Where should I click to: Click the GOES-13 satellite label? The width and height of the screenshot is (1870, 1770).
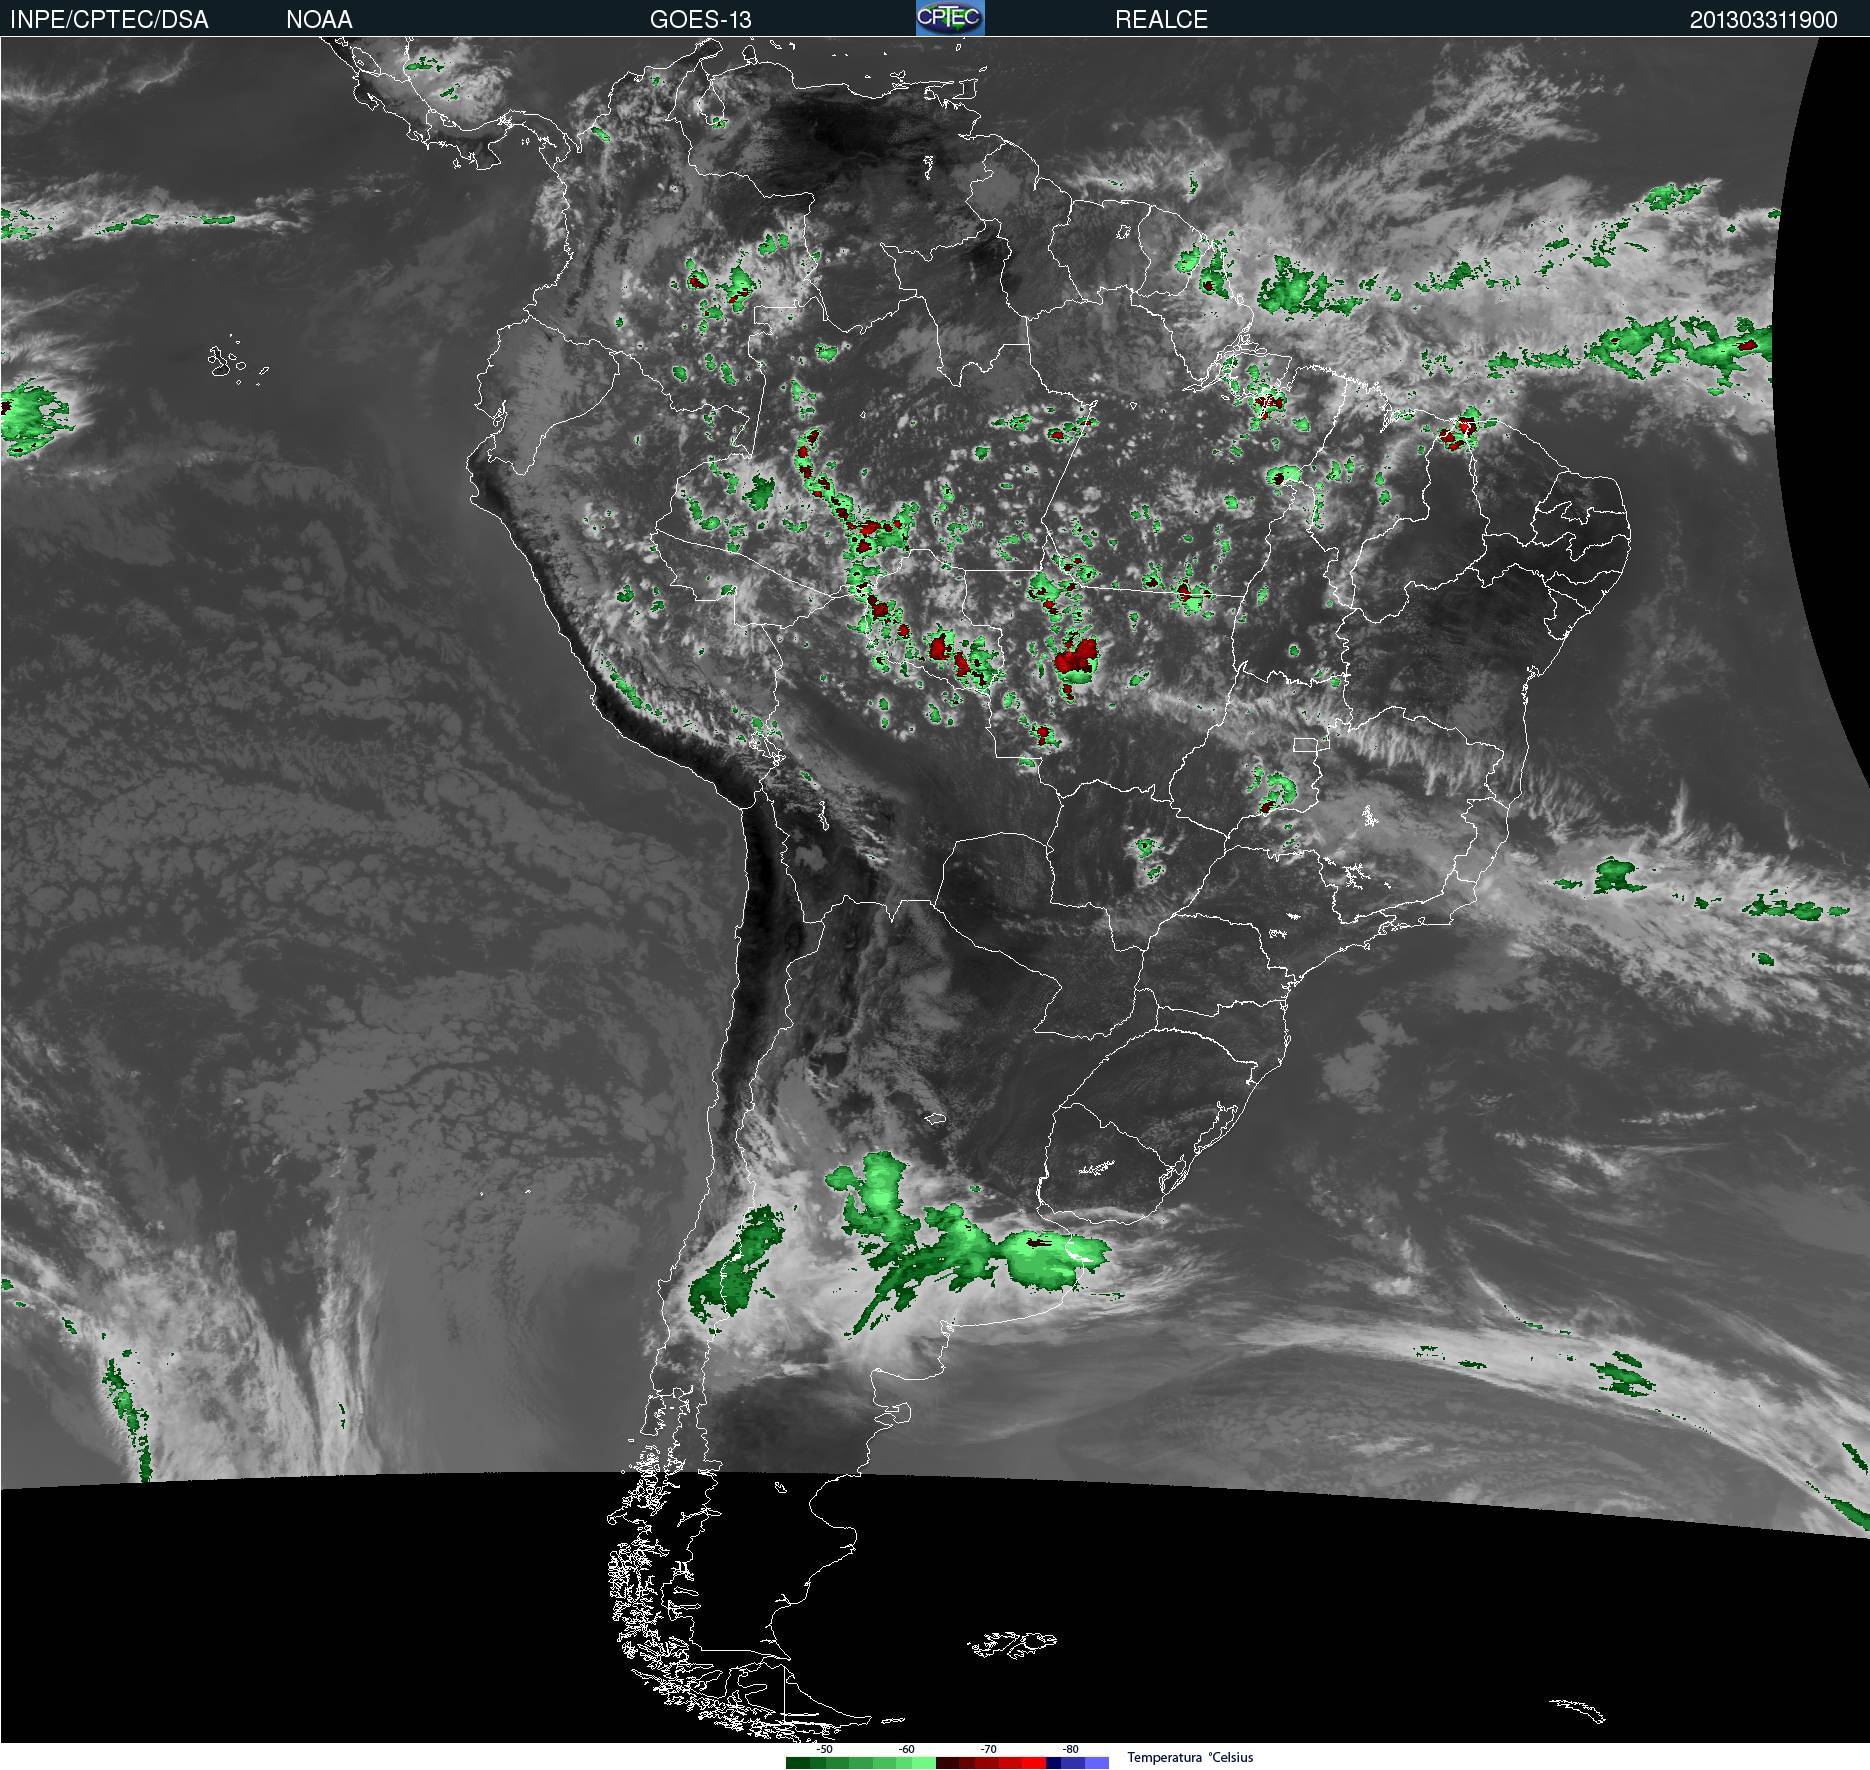701,19
